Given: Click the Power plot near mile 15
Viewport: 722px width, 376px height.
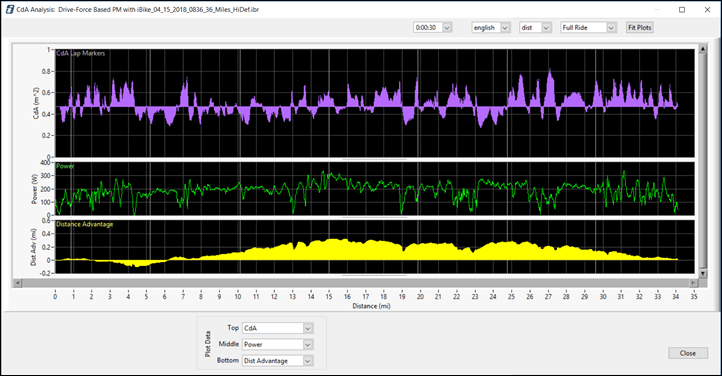Looking at the screenshot, I should click(329, 174).
